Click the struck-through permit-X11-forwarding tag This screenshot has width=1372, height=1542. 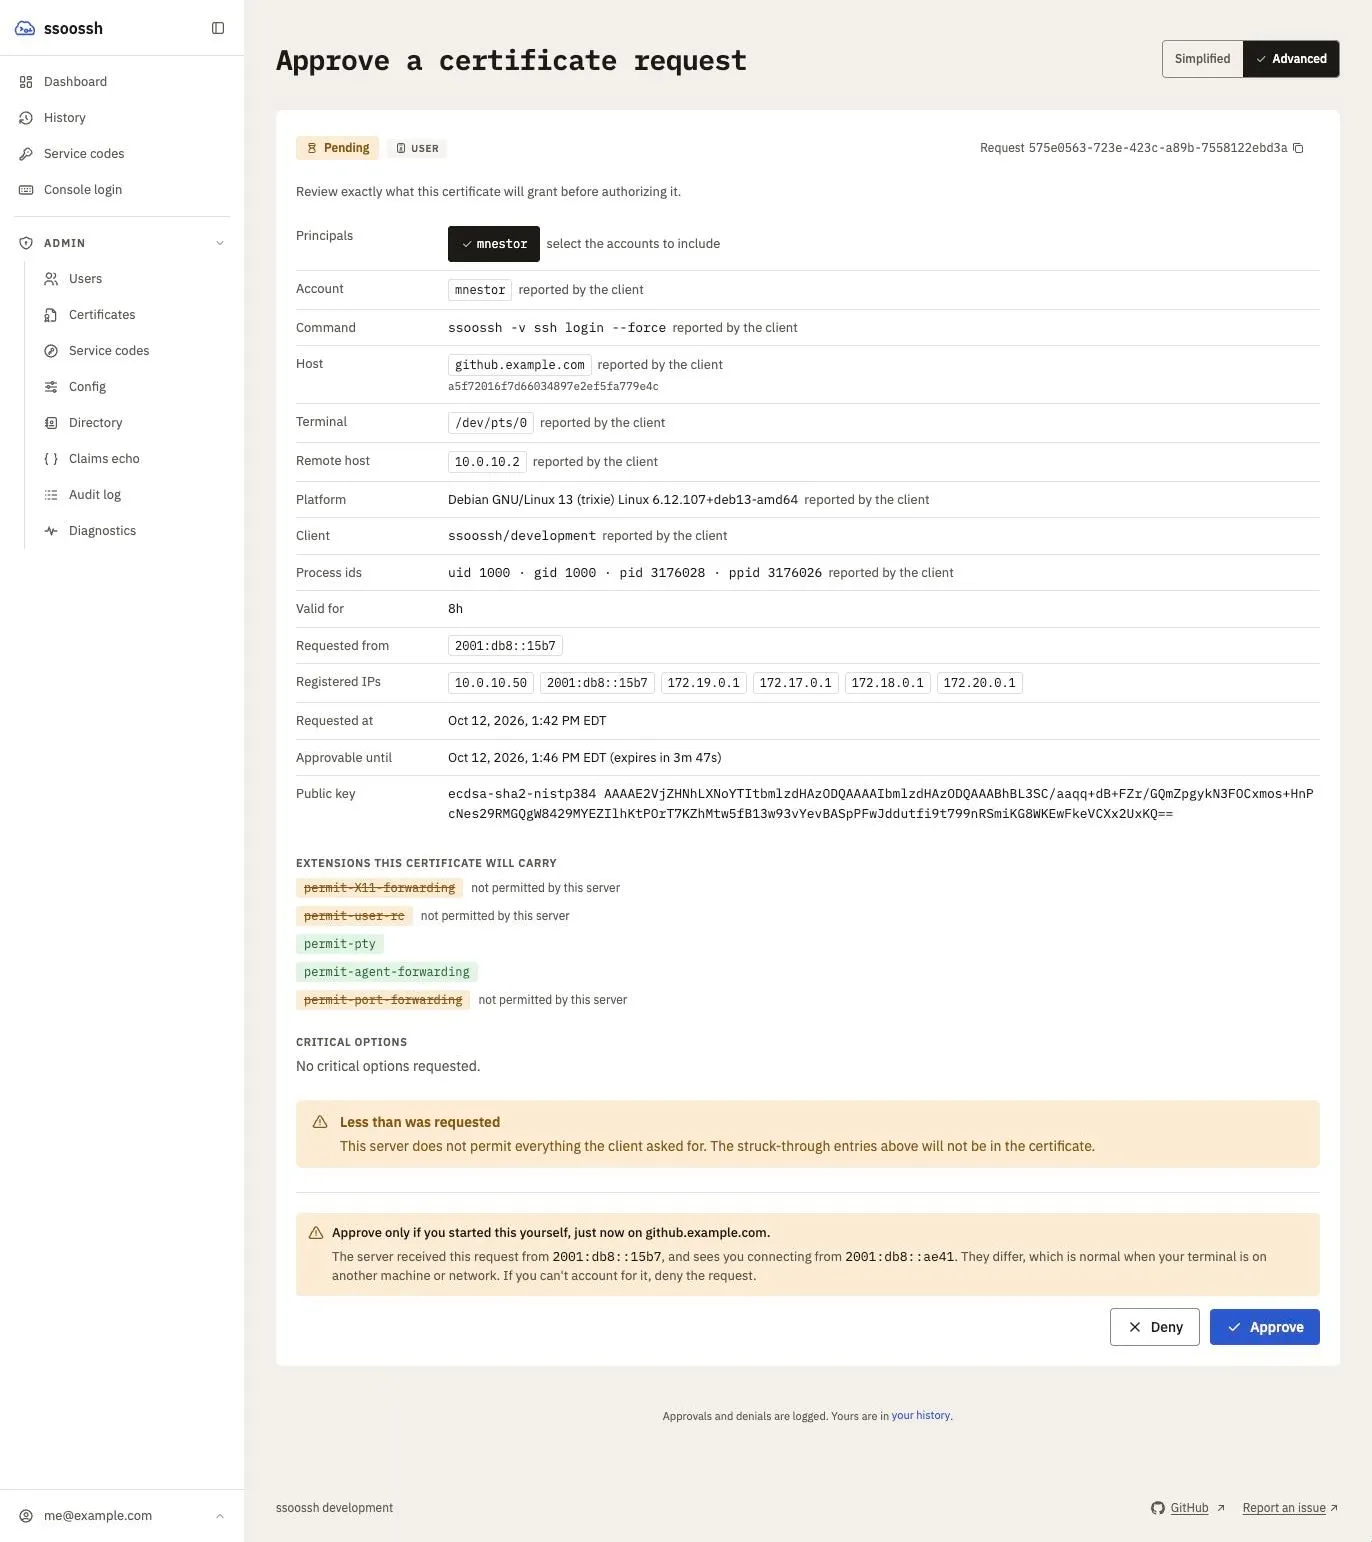[x=379, y=888]
